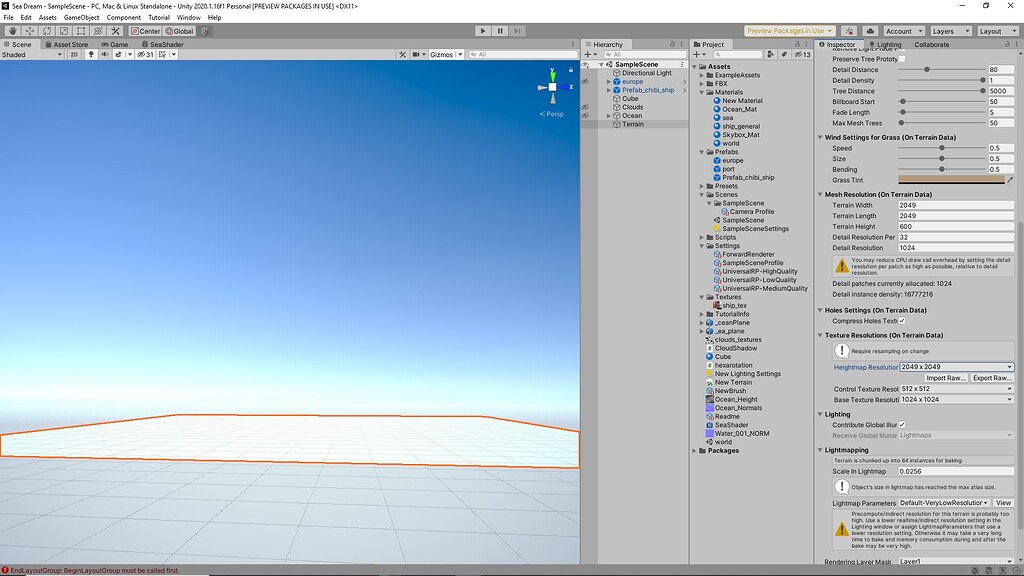1024x576 pixels.
Task: Select the Rect tool
Action: pos(79,31)
